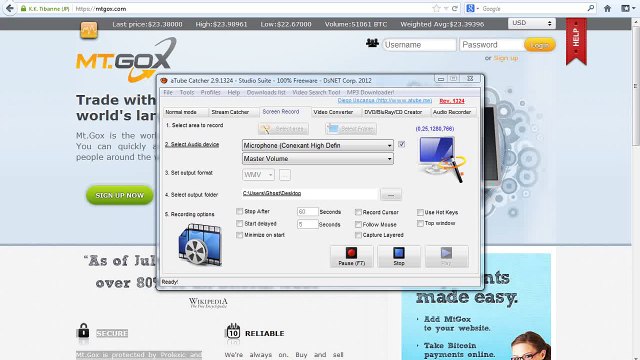Image resolution: width=640 pixels, height=360 pixels.
Task: Click the Mt.Gox Login button
Action: click(540, 45)
